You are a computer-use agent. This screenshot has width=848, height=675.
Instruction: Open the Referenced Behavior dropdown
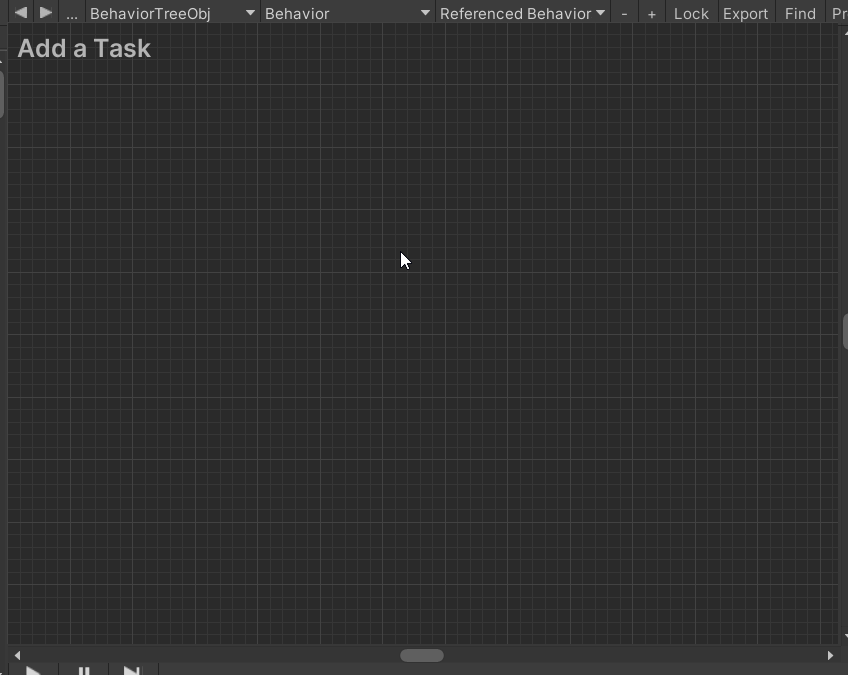522,14
